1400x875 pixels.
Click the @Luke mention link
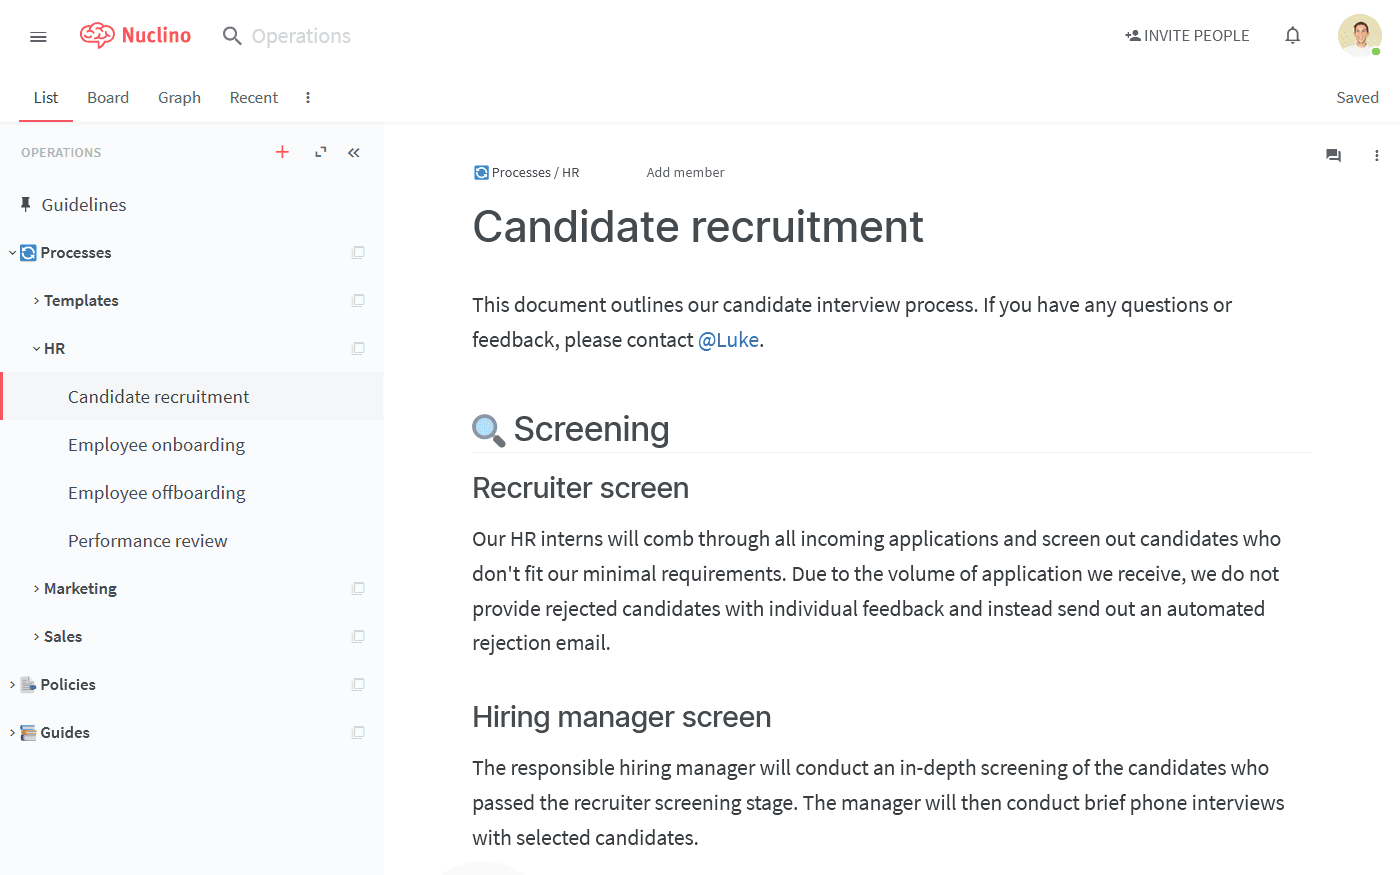coord(728,340)
